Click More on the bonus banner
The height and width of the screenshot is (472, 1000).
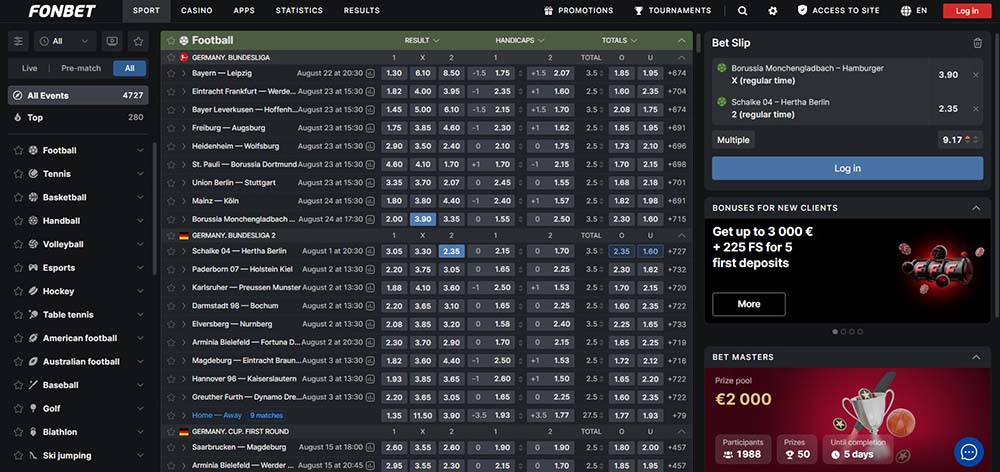point(749,304)
